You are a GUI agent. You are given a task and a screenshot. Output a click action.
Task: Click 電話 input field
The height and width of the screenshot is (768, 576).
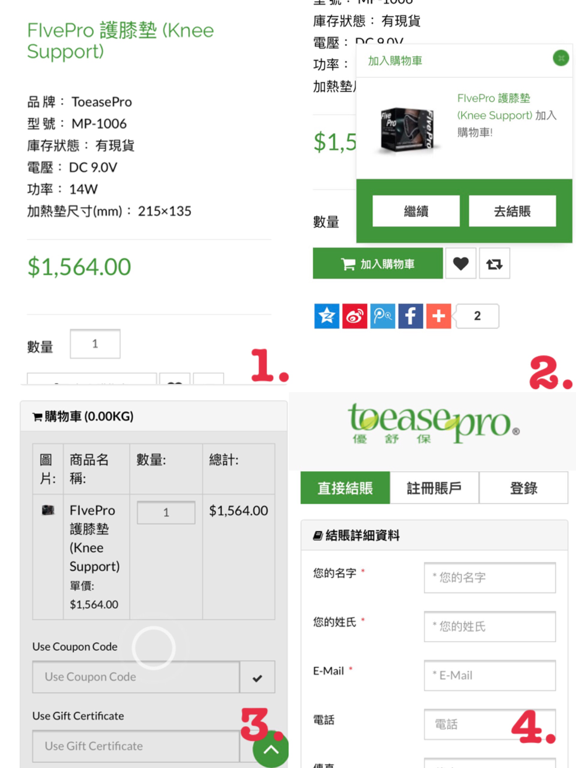[x=490, y=724]
